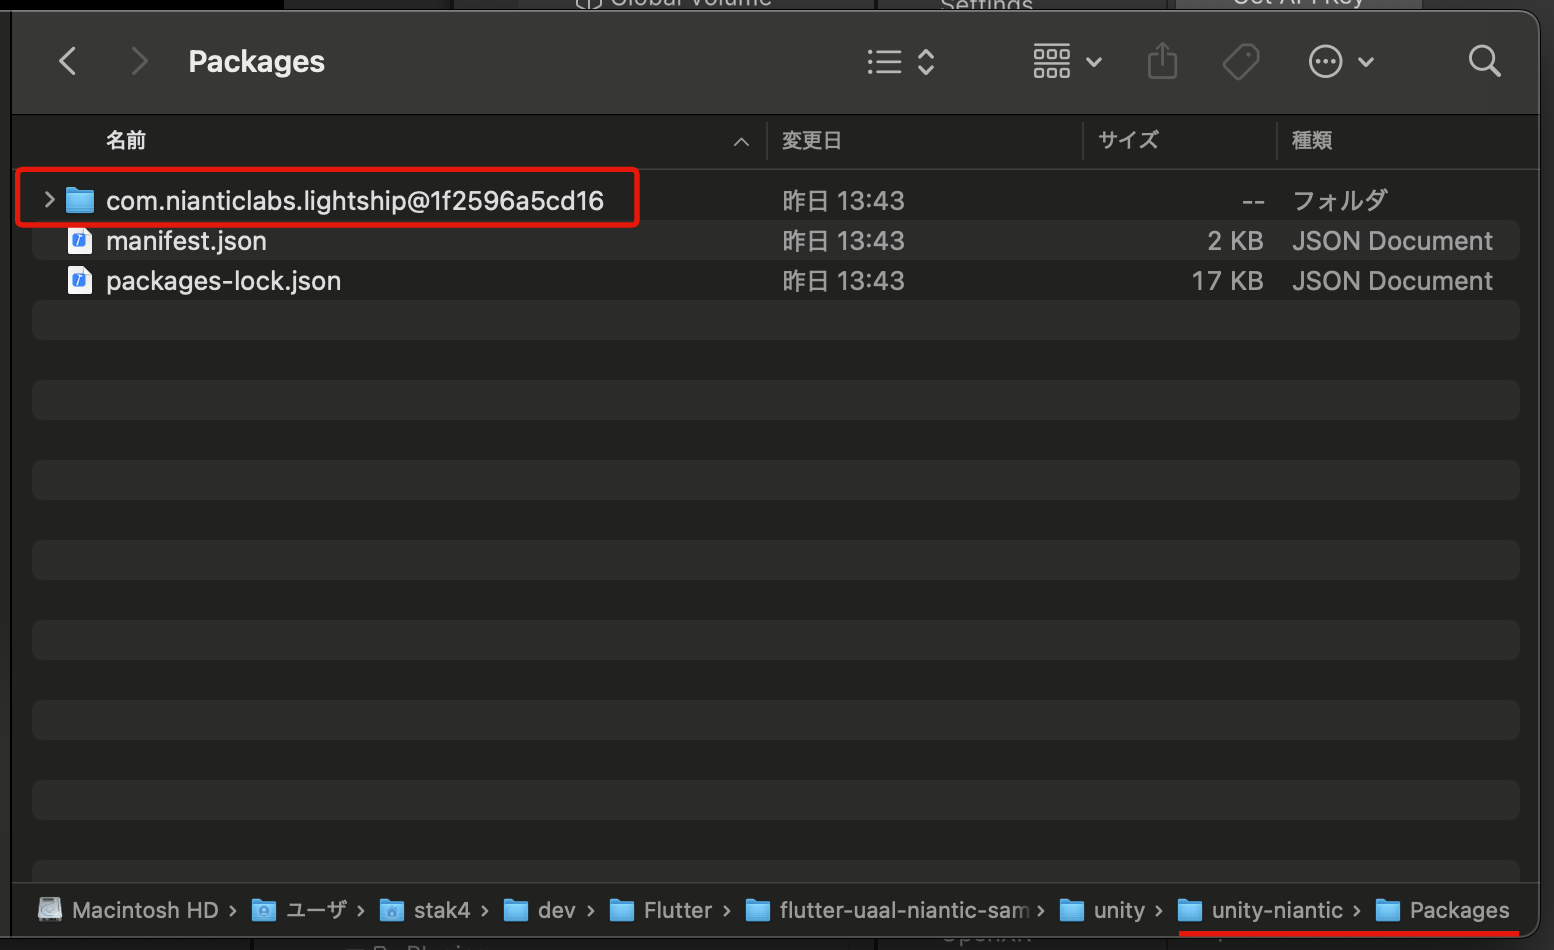This screenshot has width=1554, height=950.
Task: Open Search from the magnifying glass icon
Action: pos(1484,61)
